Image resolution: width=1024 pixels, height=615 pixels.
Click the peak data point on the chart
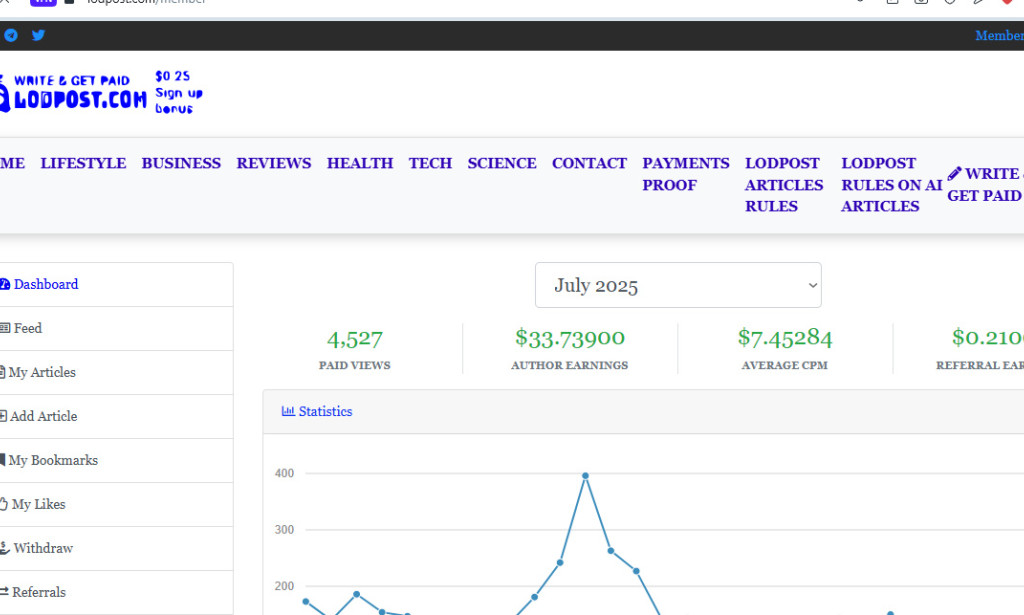coord(586,476)
